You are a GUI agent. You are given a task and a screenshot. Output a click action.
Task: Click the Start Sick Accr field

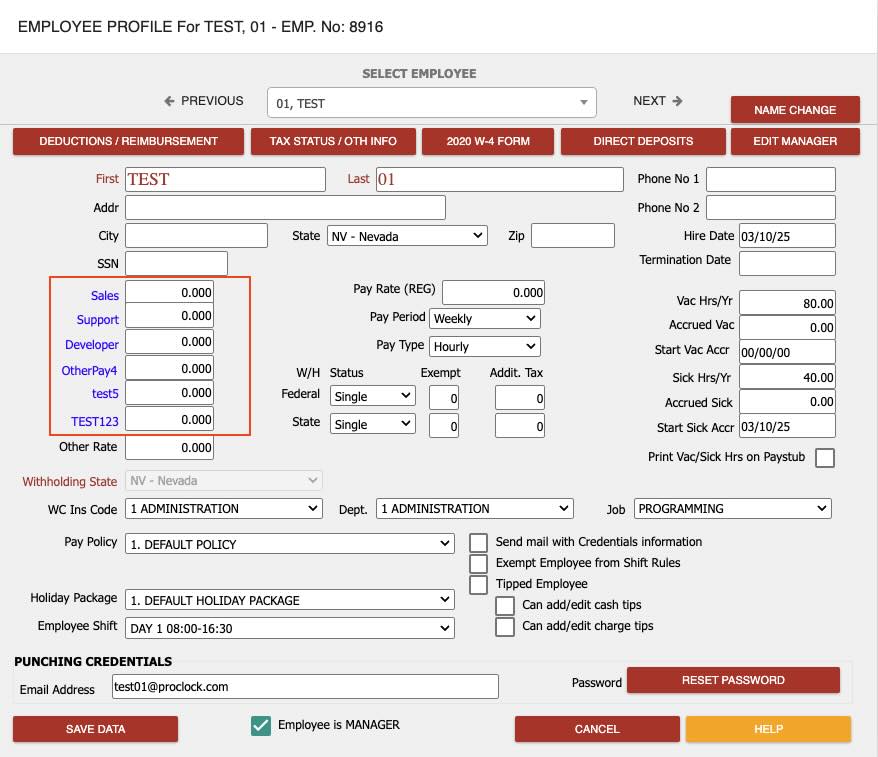[787, 426]
